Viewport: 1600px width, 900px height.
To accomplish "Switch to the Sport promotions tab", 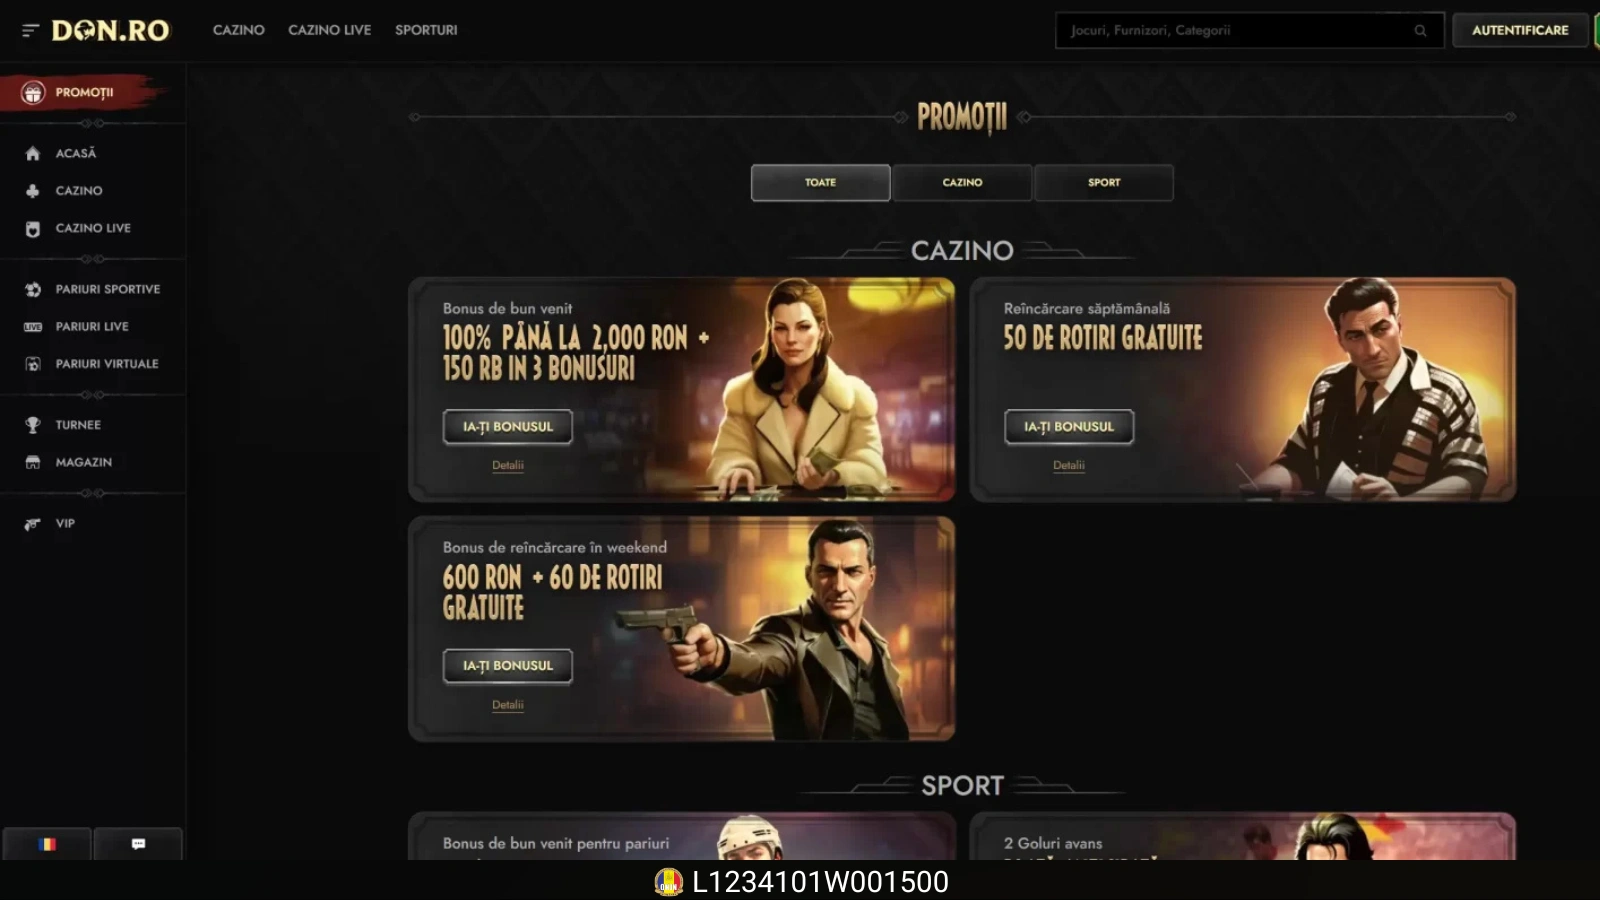I will [1104, 183].
